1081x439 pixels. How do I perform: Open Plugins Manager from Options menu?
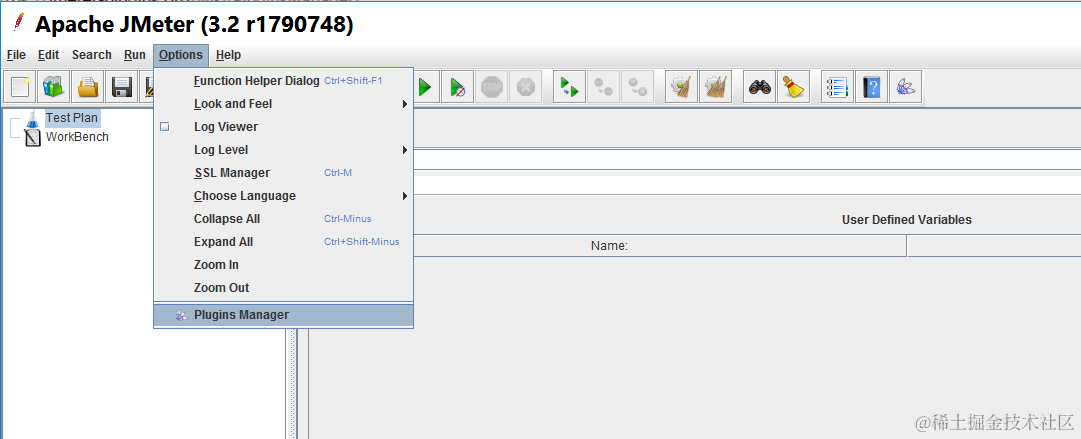pyautogui.click(x=283, y=315)
